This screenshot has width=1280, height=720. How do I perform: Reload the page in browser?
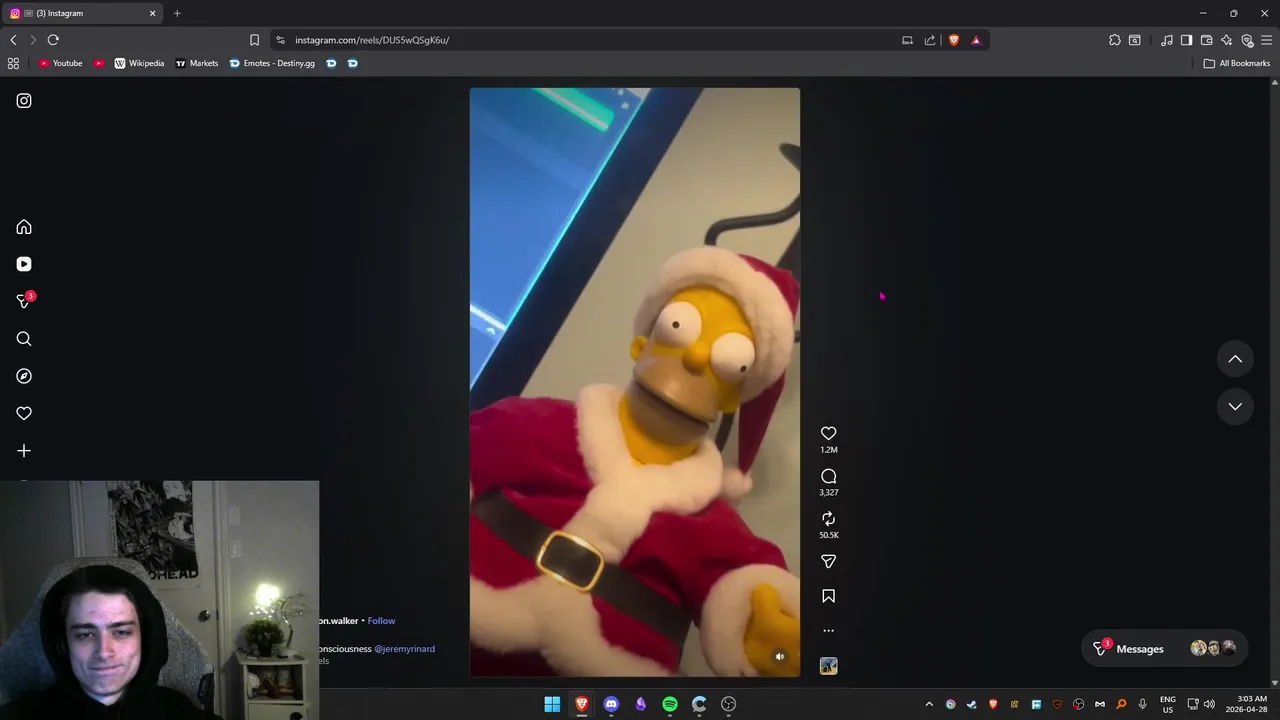[x=53, y=40]
